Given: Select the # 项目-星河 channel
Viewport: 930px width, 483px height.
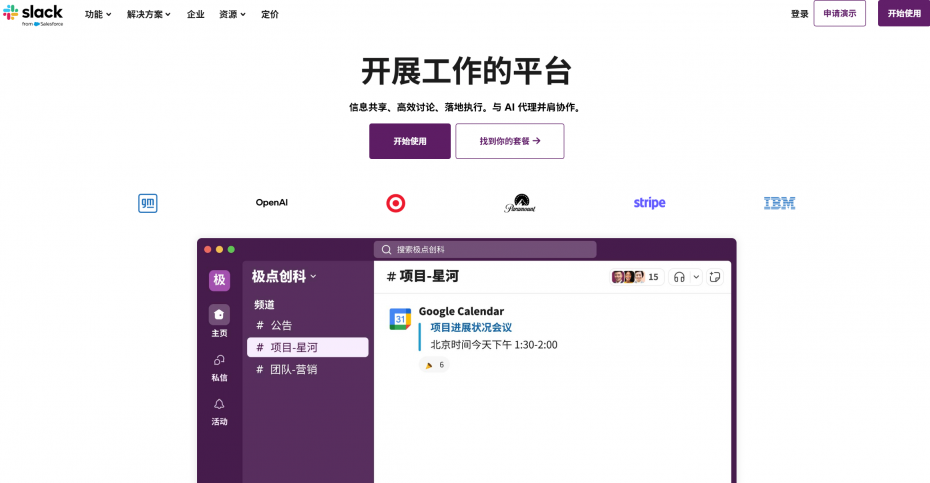Looking at the screenshot, I should [307, 347].
